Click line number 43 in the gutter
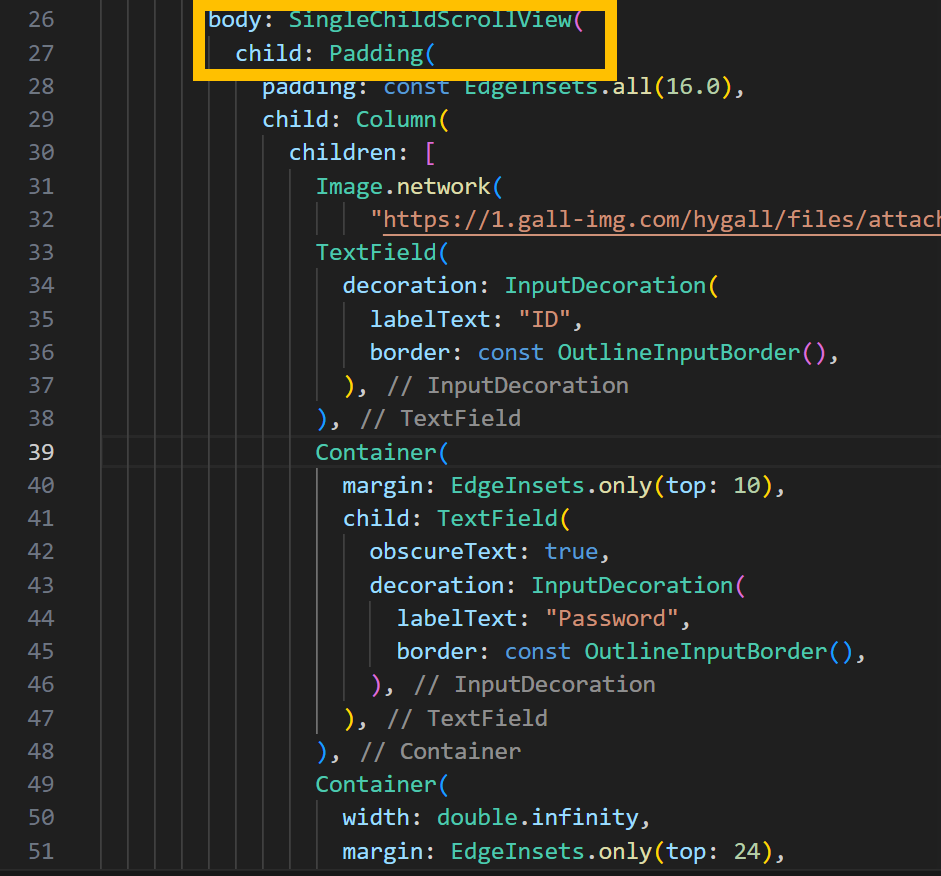The image size is (941, 876). click(x=41, y=585)
